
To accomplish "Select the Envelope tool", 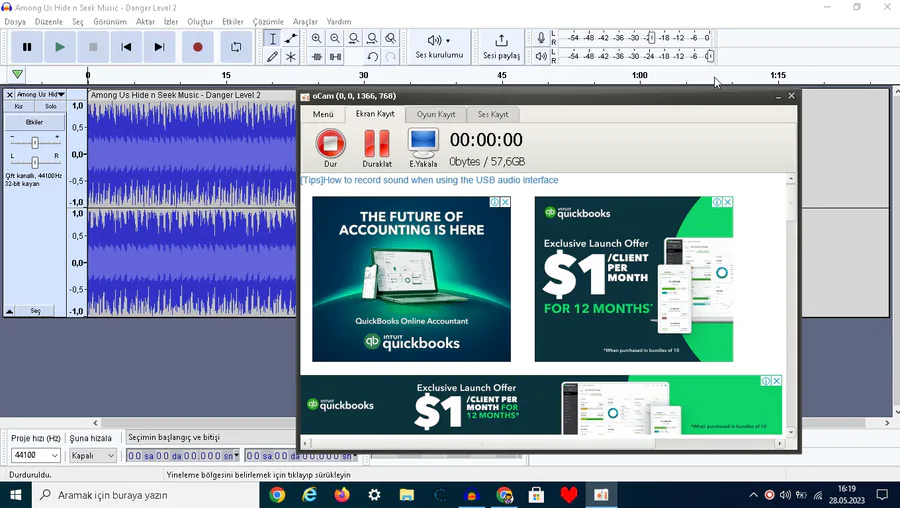I will coord(291,38).
